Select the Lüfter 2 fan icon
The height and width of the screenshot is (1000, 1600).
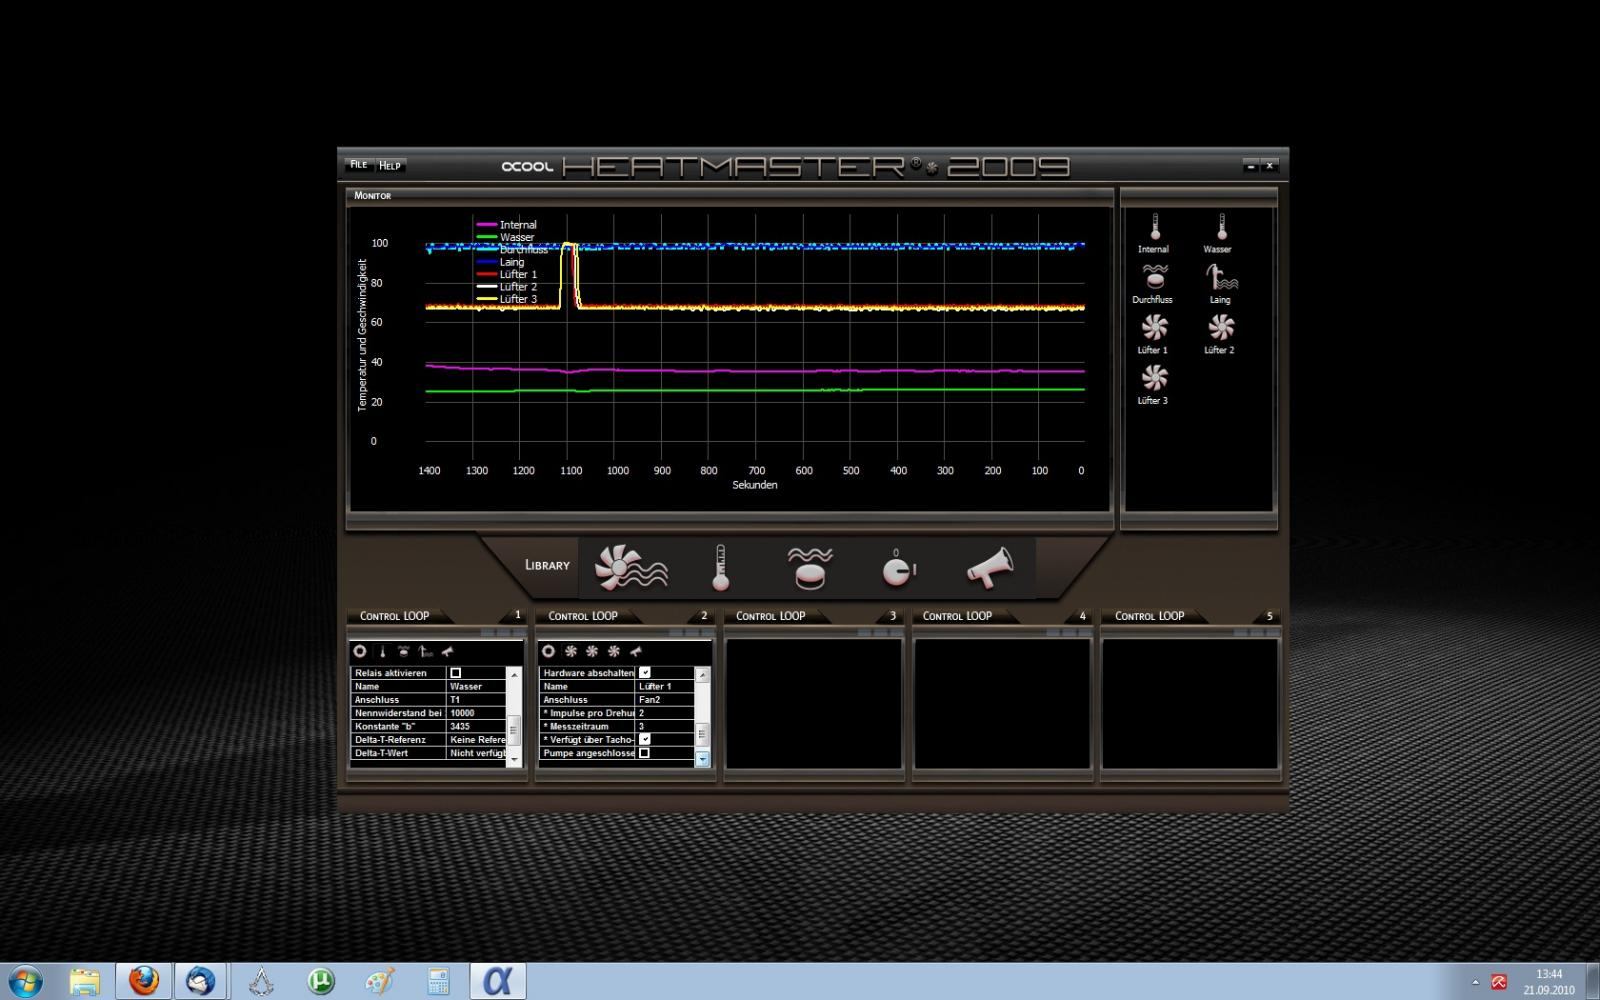tap(1220, 328)
